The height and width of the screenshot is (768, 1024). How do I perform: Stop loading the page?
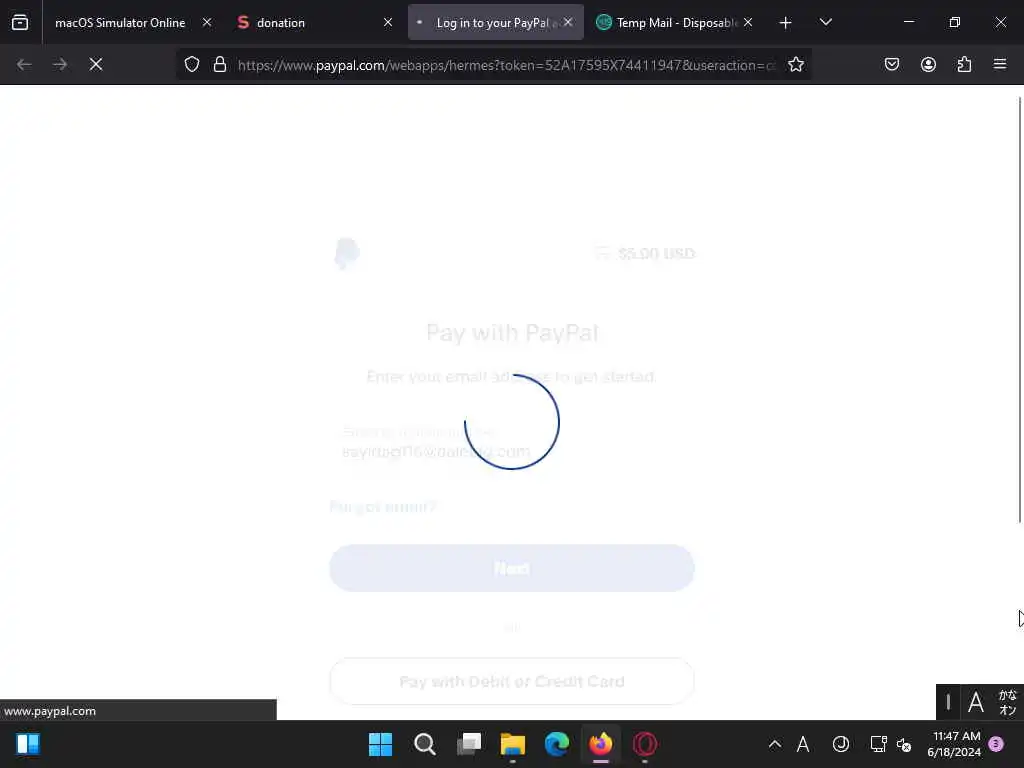(x=96, y=64)
